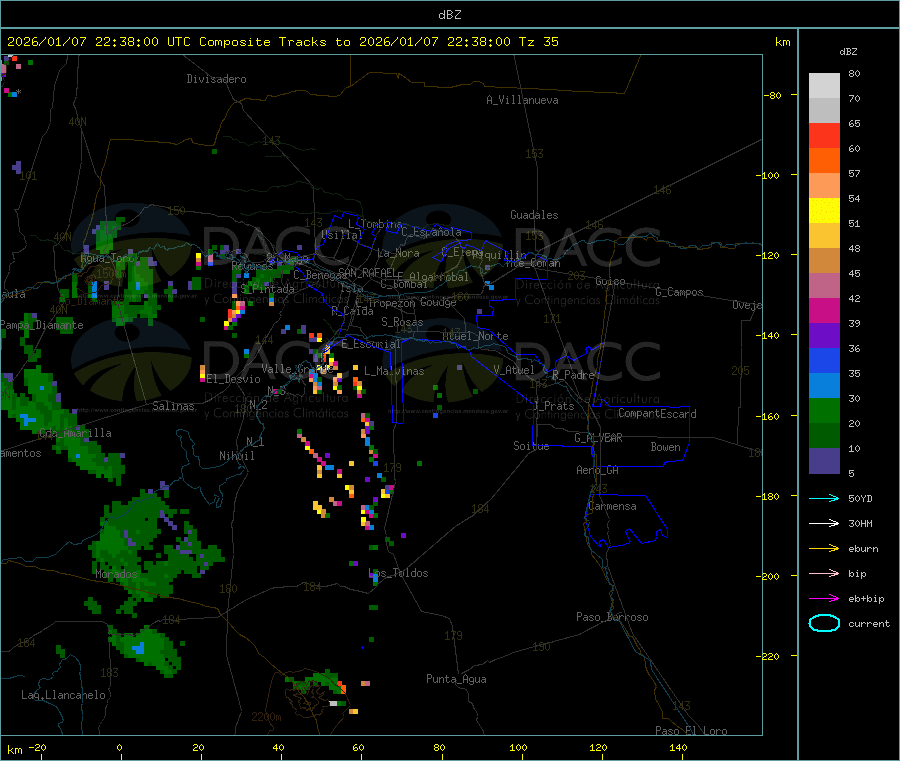Click the R_Padre map label
The image size is (900, 761).
[x=573, y=375]
